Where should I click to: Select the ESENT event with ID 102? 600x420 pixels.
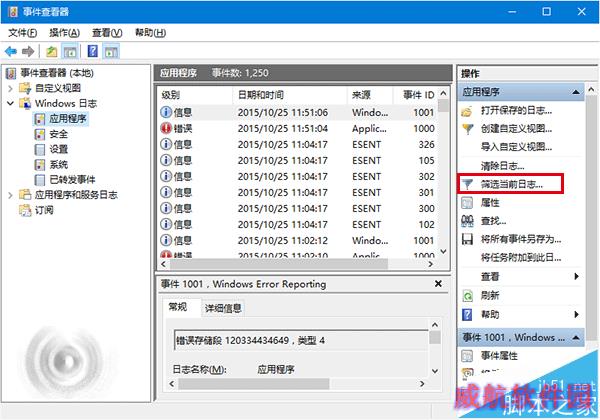pyautogui.click(x=298, y=225)
